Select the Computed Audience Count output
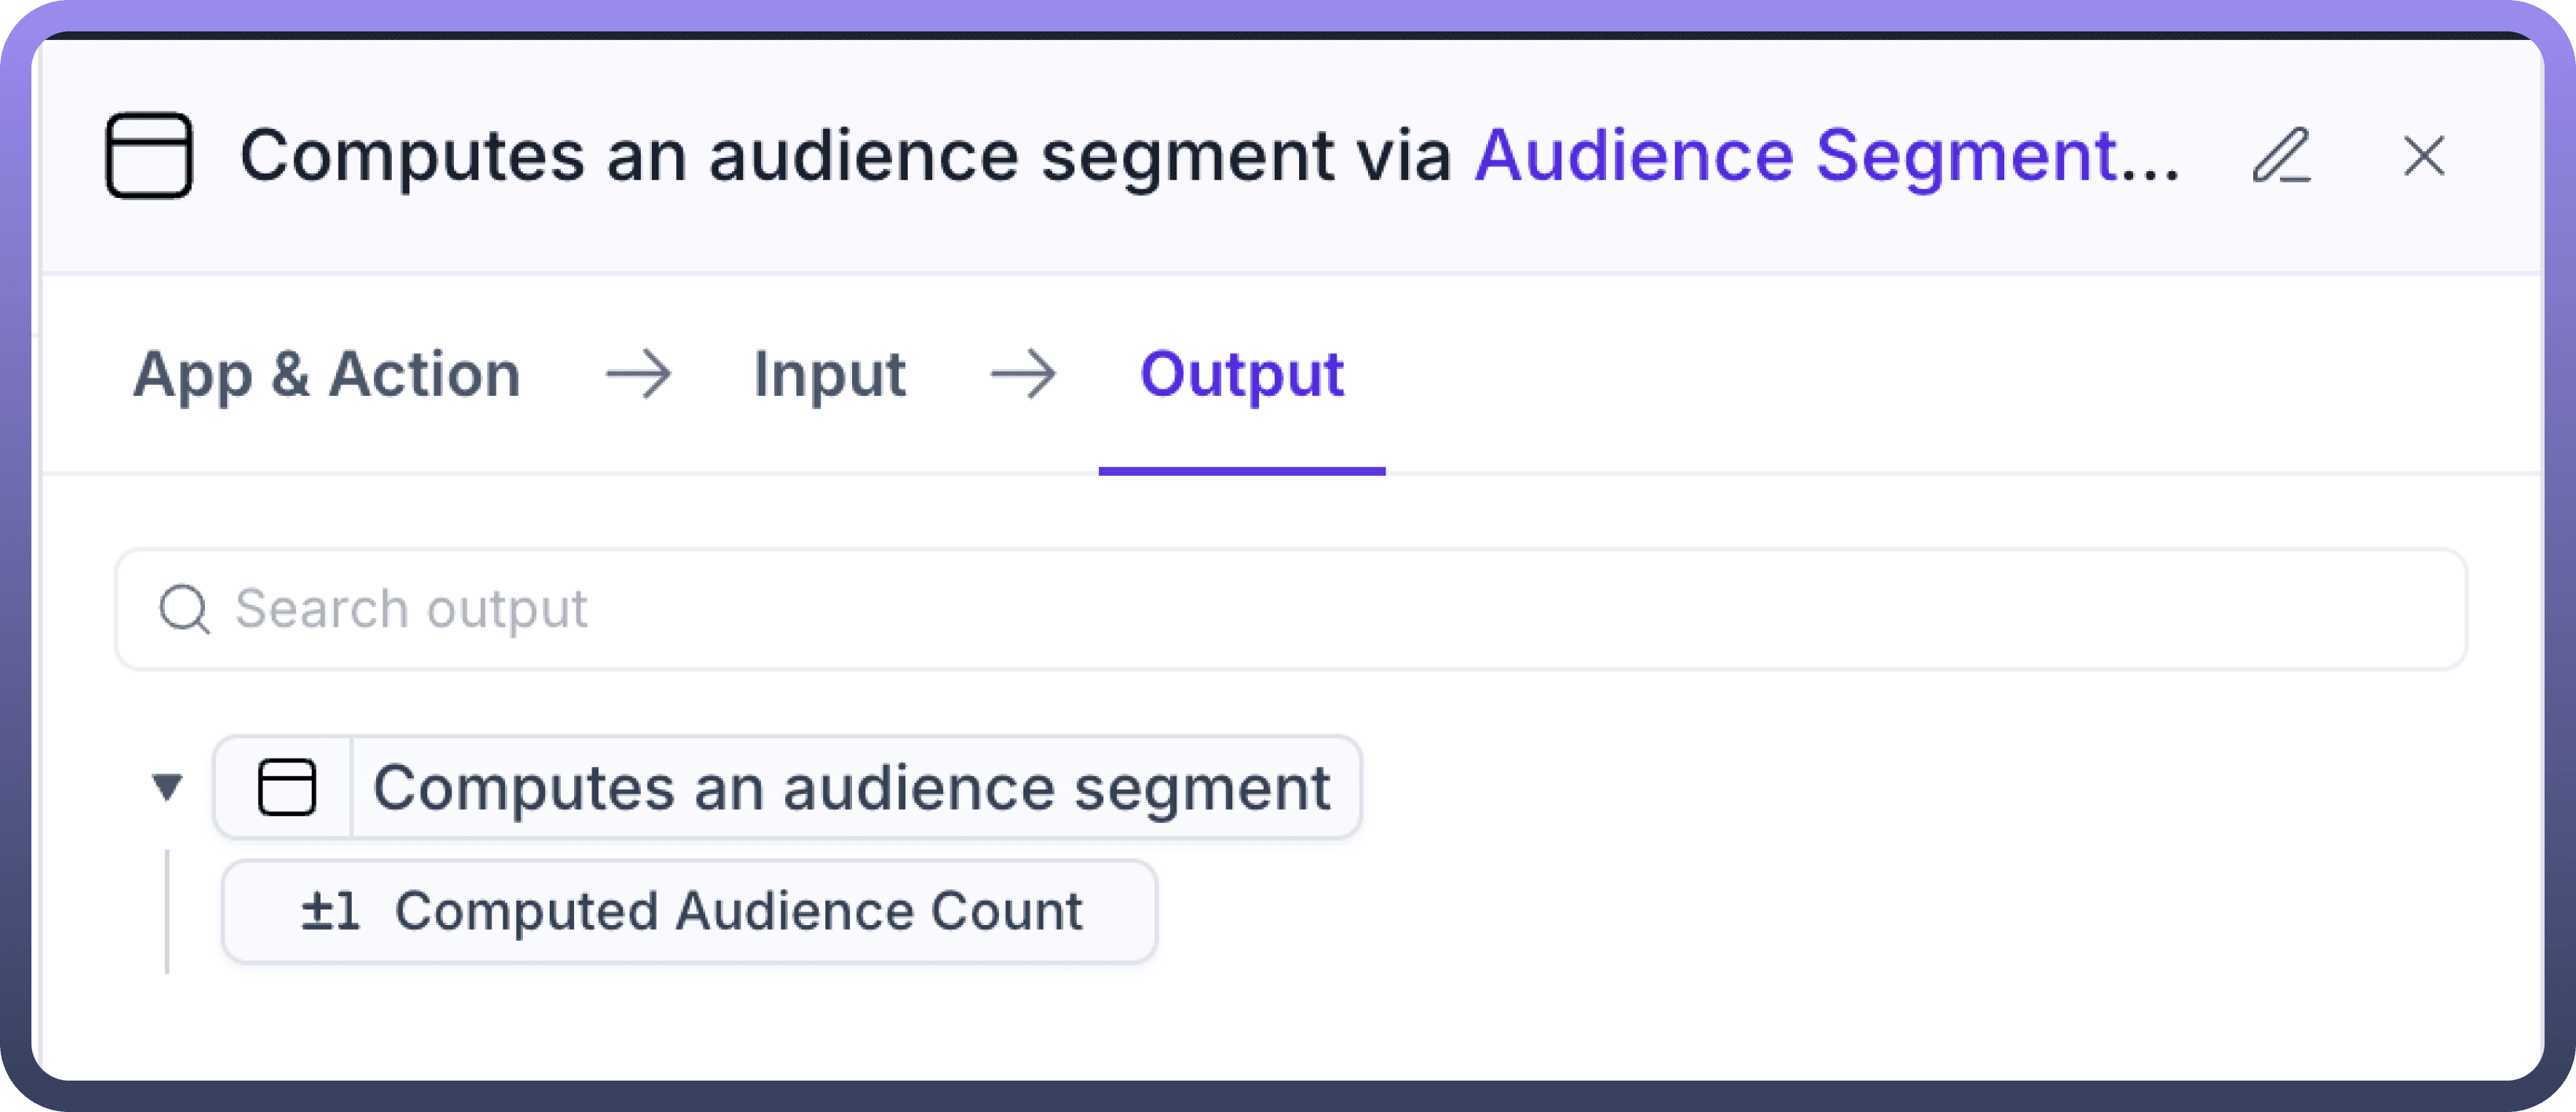Viewport: 2576px width, 1112px height. tap(689, 911)
